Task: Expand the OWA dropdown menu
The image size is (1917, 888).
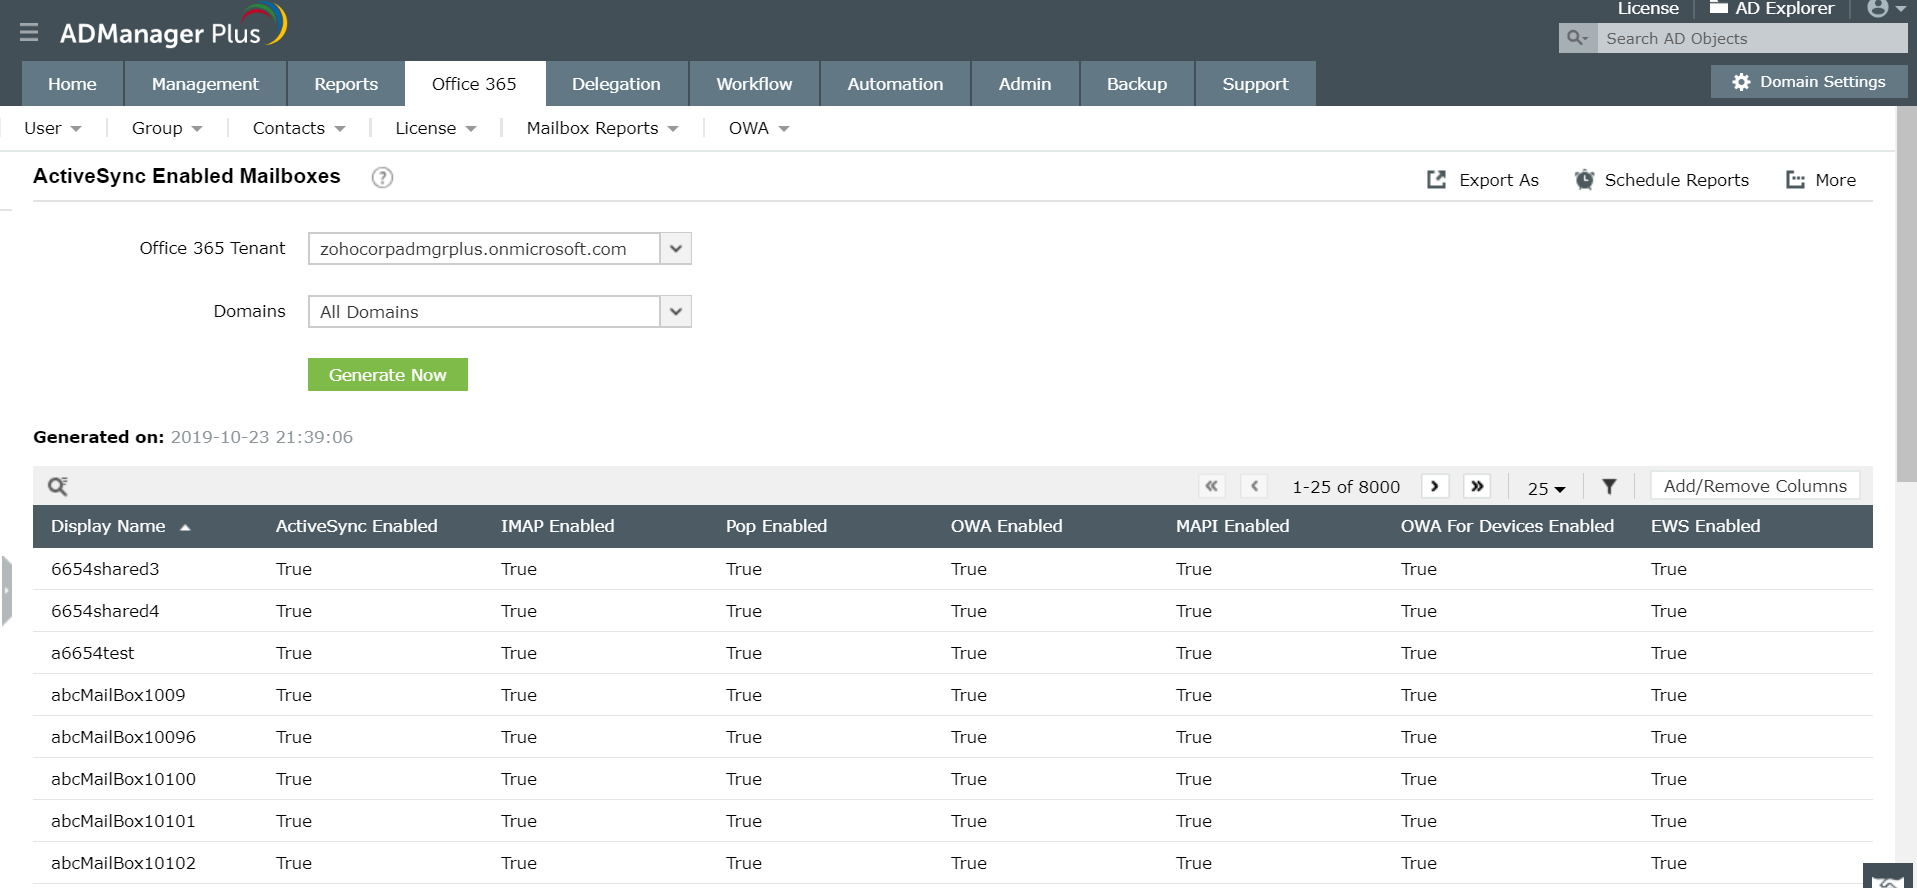Action: [x=759, y=128]
